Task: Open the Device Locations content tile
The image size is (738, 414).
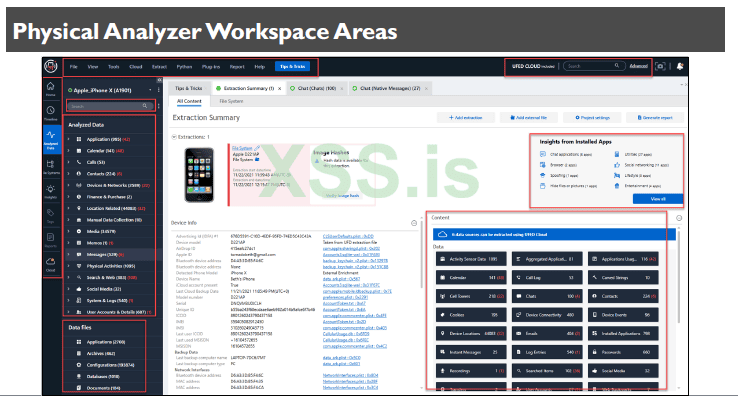Action: click(x=471, y=334)
